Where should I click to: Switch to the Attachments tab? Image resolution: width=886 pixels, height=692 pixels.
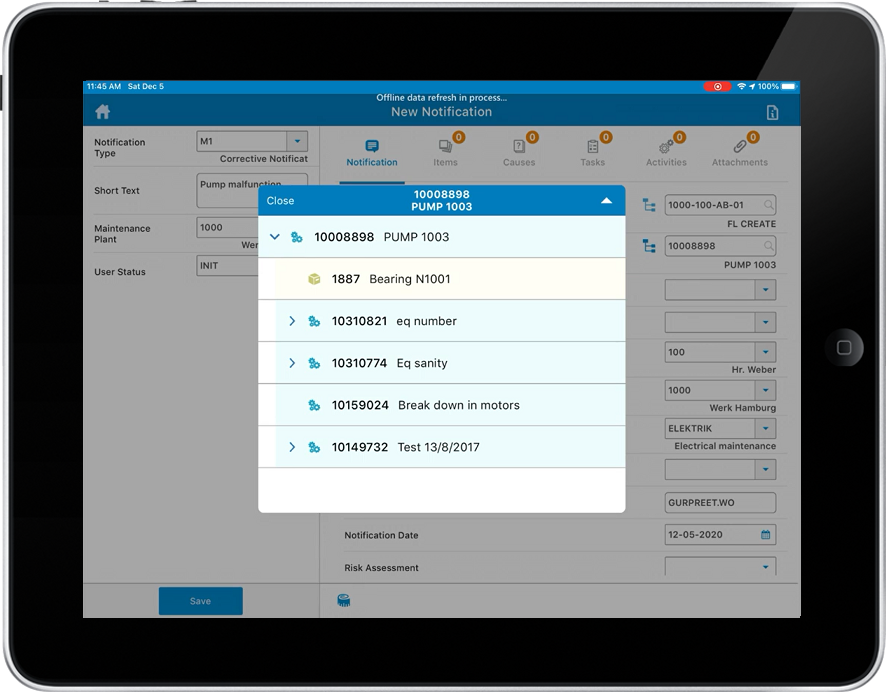pos(739,151)
